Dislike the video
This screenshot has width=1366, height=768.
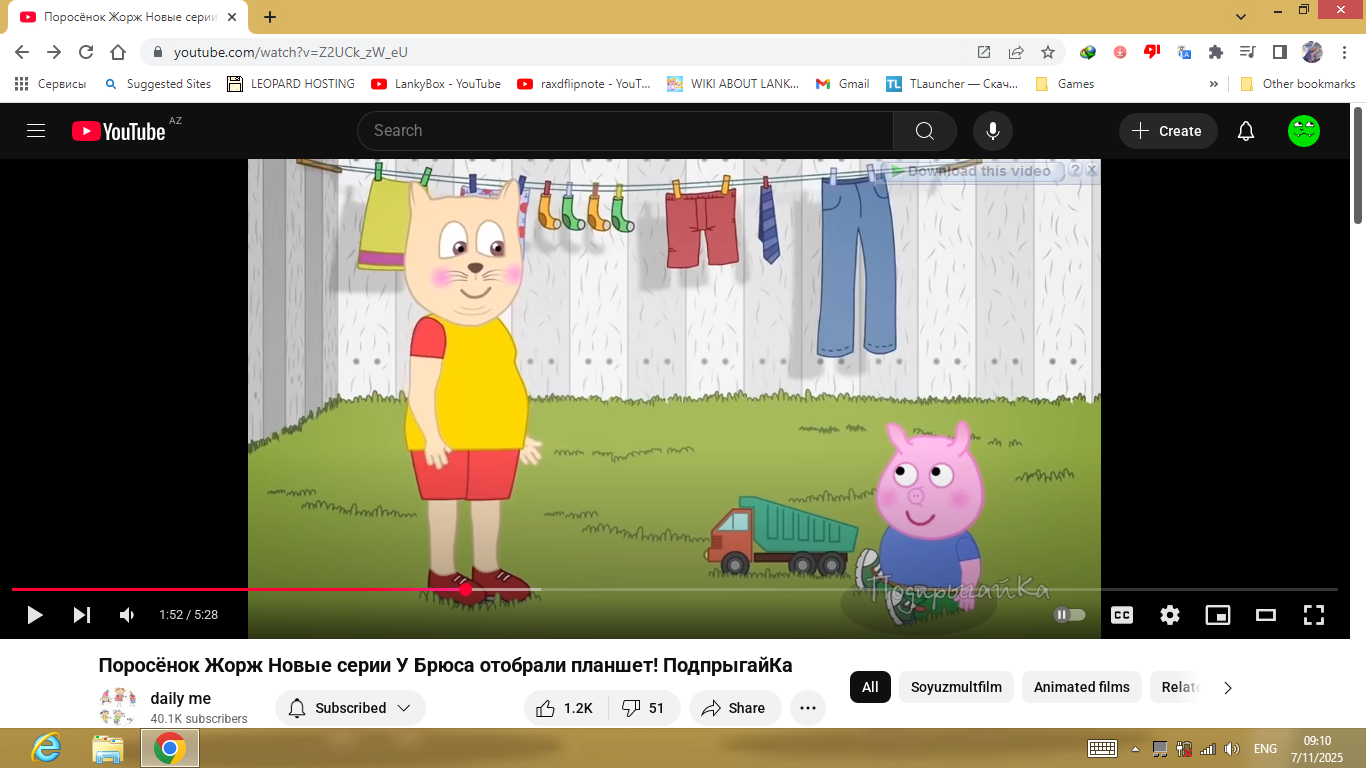point(643,708)
